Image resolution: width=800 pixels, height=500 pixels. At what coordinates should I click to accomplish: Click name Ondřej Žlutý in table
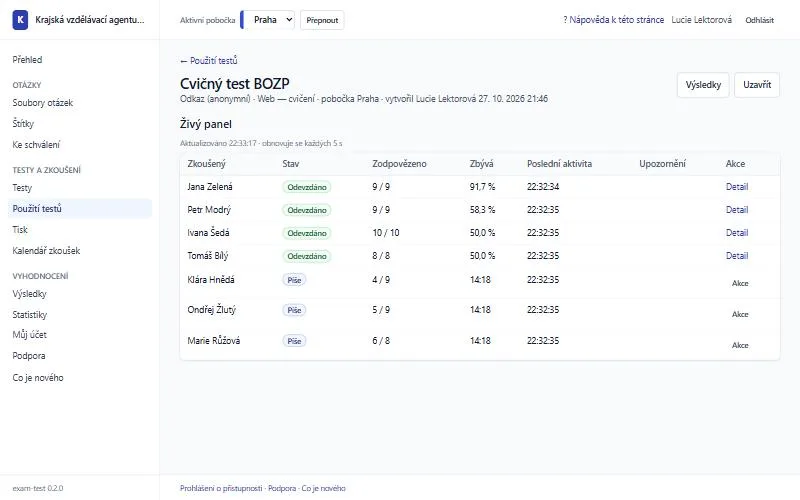pos(212,310)
